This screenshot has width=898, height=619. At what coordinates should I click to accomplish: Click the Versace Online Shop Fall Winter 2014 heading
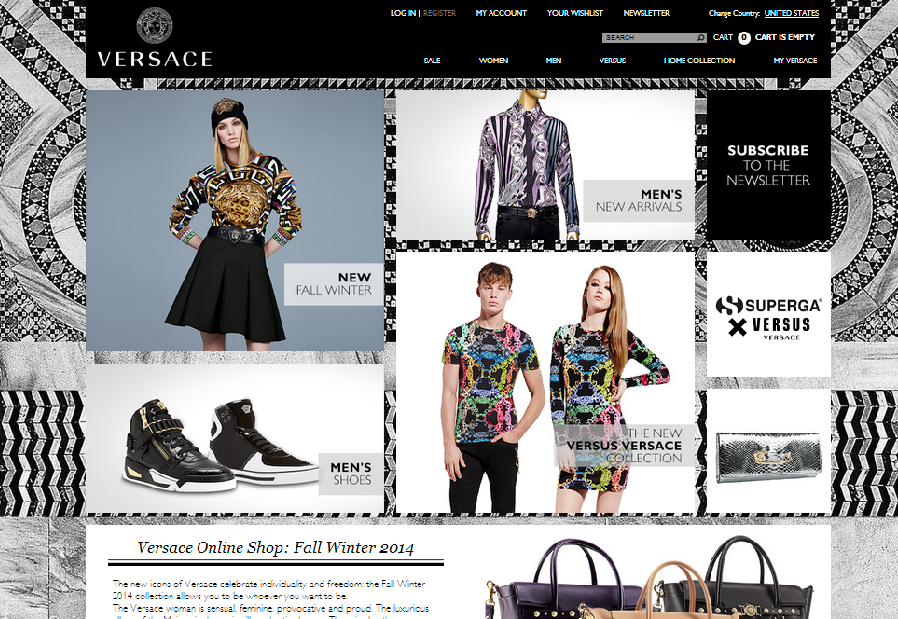pyautogui.click(x=275, y=548)
